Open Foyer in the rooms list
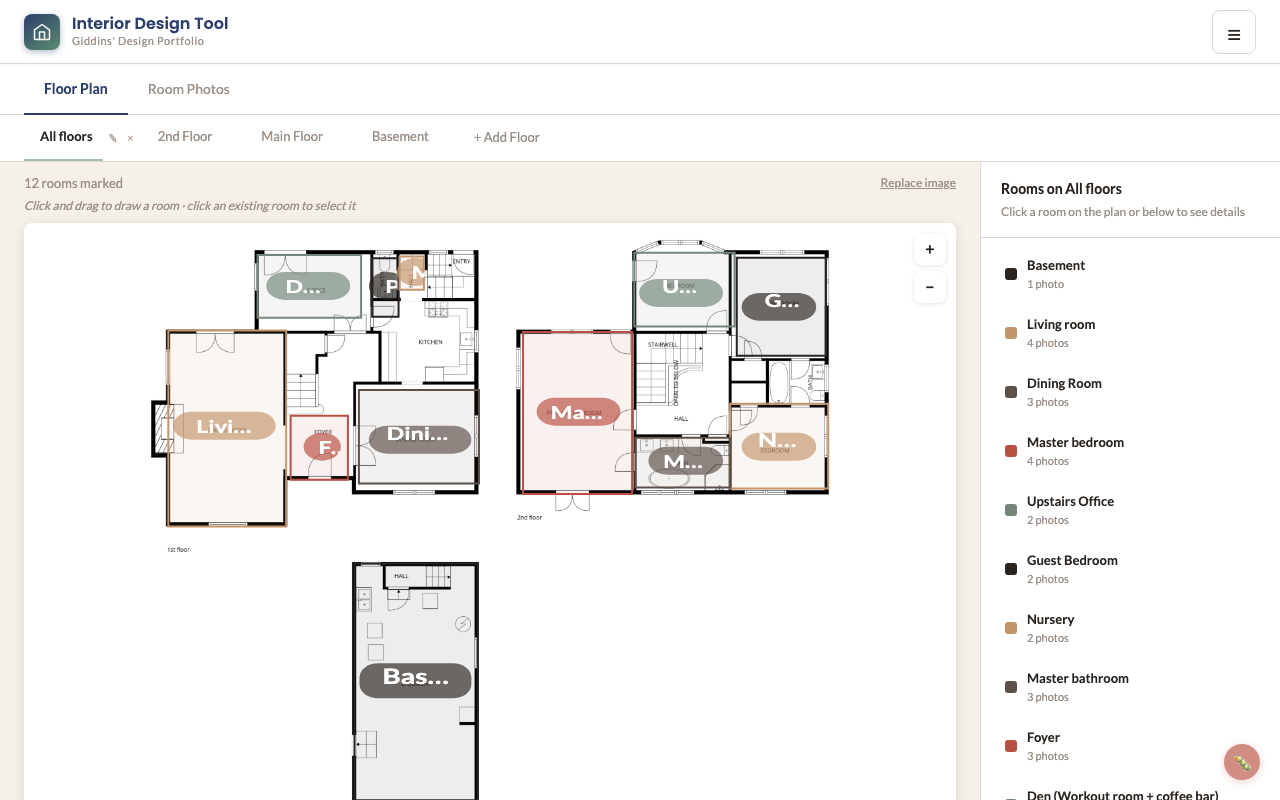The height and width of the screenshot is (800, 1280). 1130,746
